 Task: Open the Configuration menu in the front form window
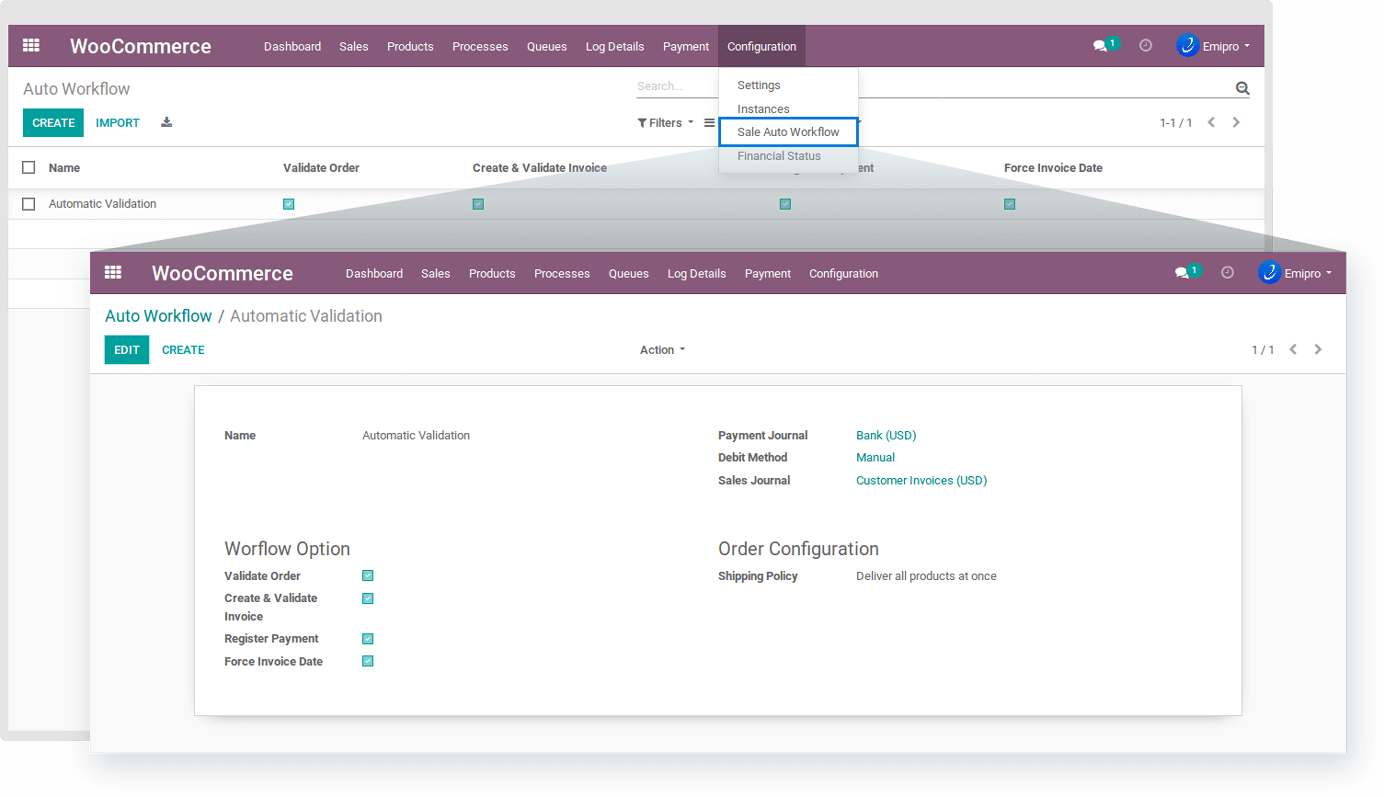(844, 273)
